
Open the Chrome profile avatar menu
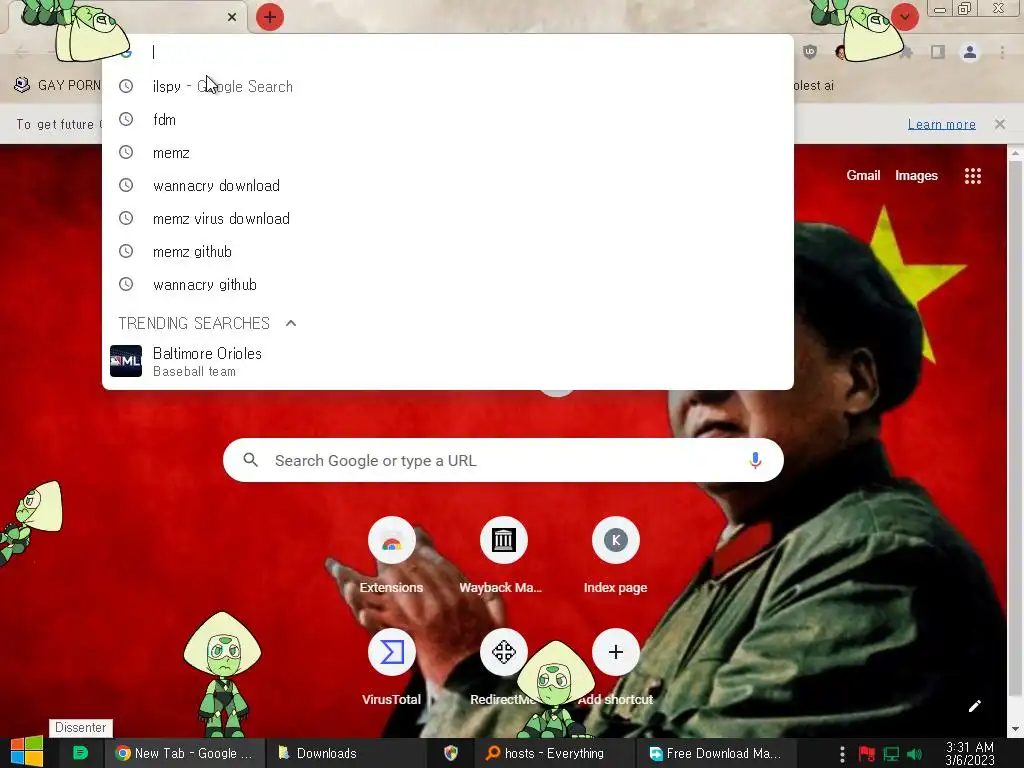(970, 52)
